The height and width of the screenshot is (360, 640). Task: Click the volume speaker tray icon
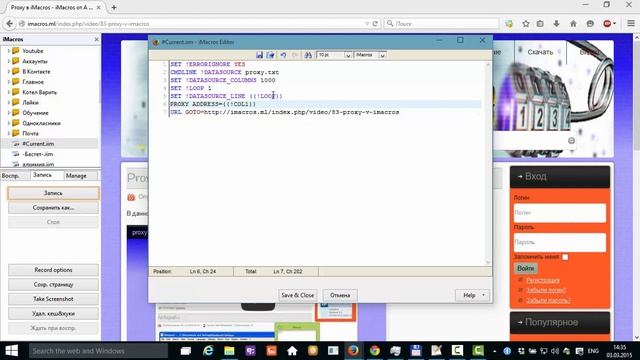coord(554,351)
